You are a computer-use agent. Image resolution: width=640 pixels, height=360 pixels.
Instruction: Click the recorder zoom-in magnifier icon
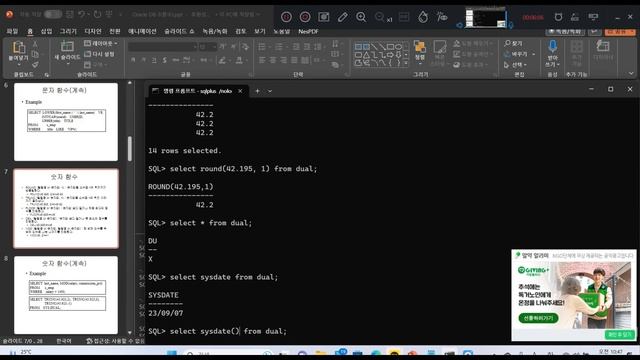pyautogui.click(x=361, y=17)
